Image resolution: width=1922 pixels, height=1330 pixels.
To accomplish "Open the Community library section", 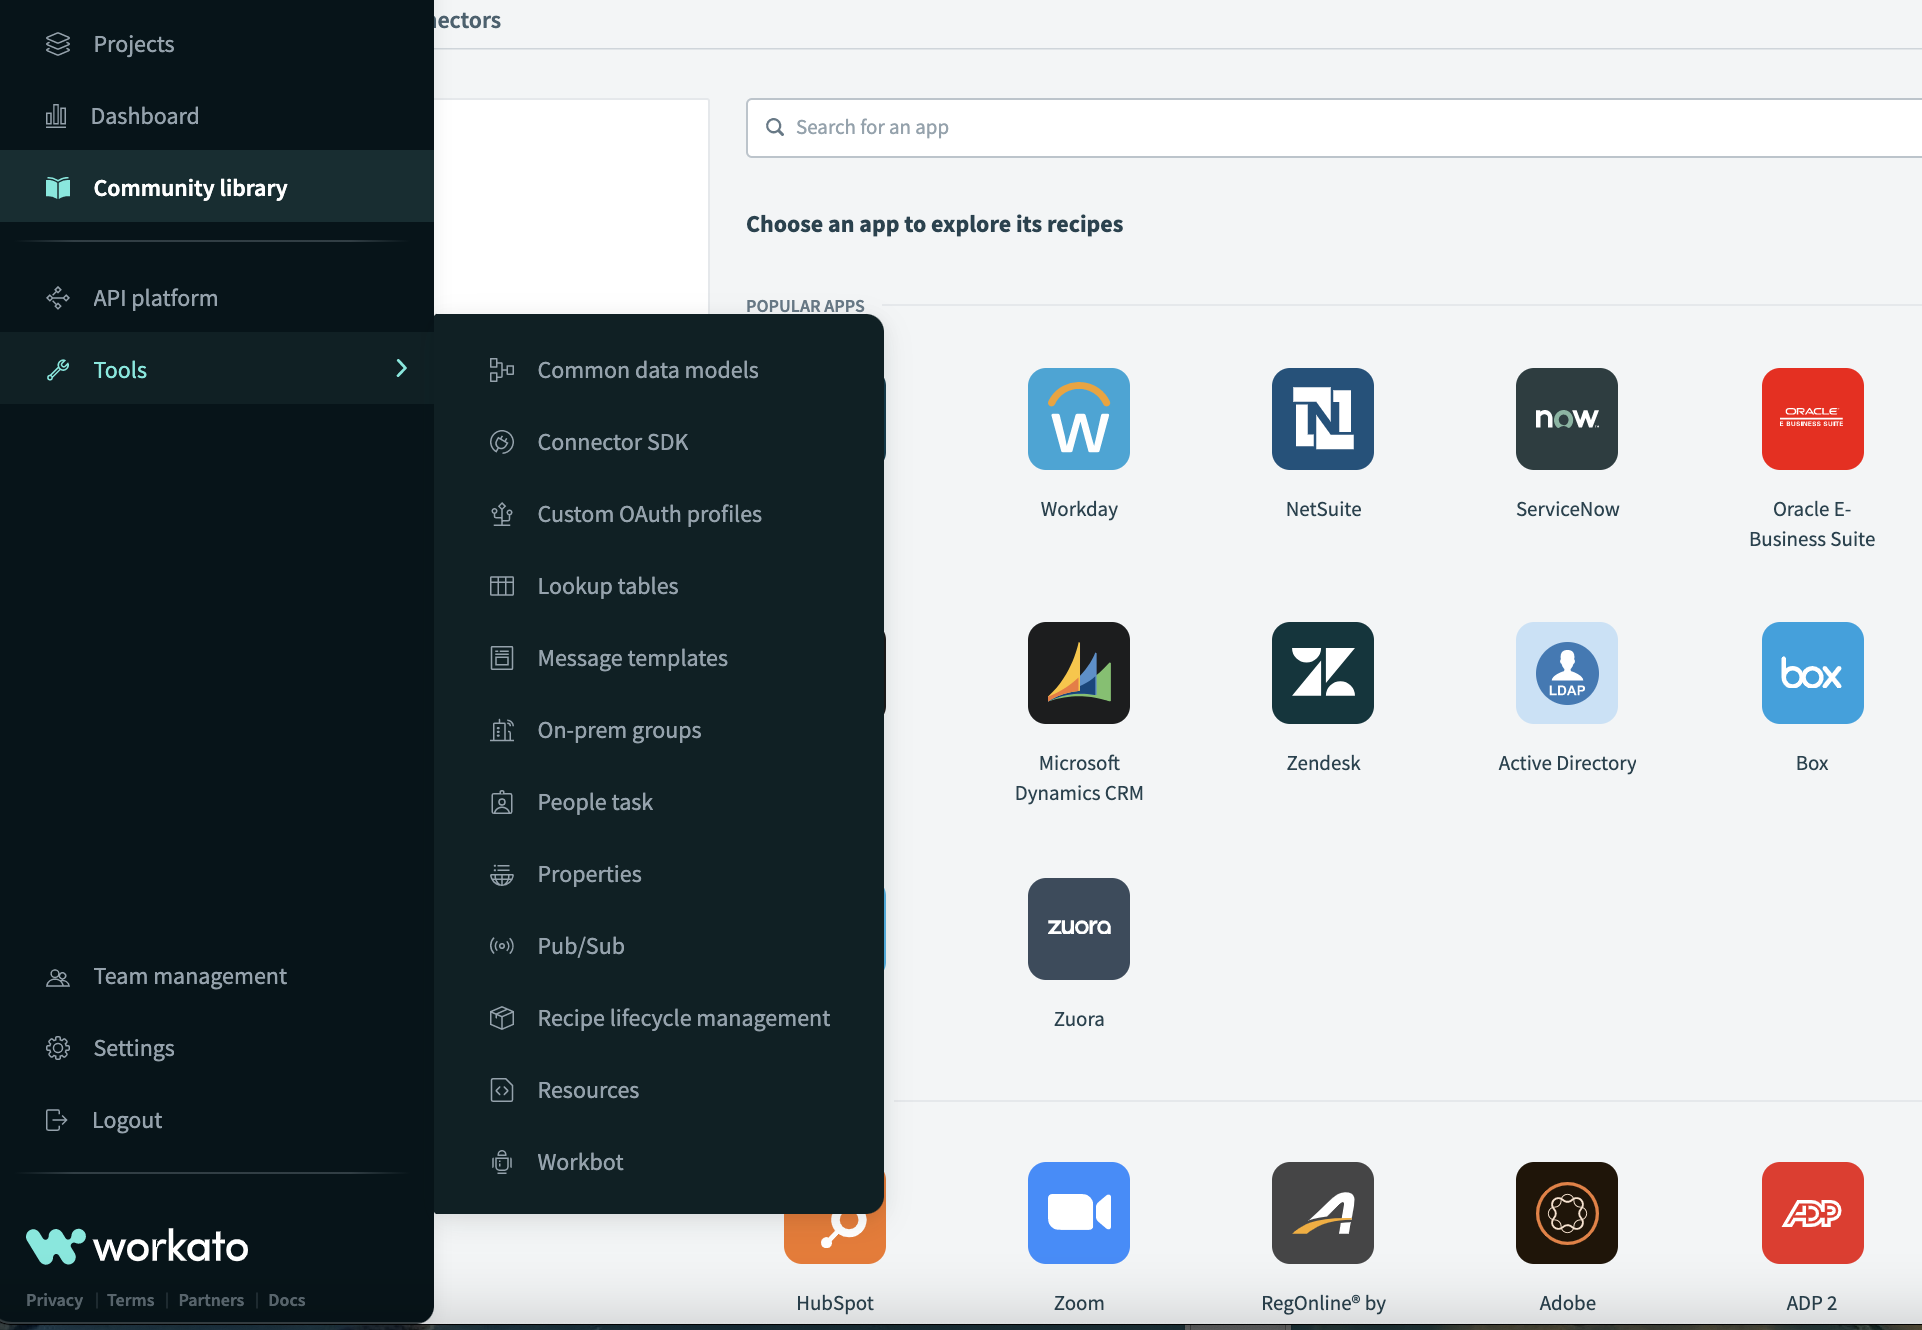I will 189,187.
